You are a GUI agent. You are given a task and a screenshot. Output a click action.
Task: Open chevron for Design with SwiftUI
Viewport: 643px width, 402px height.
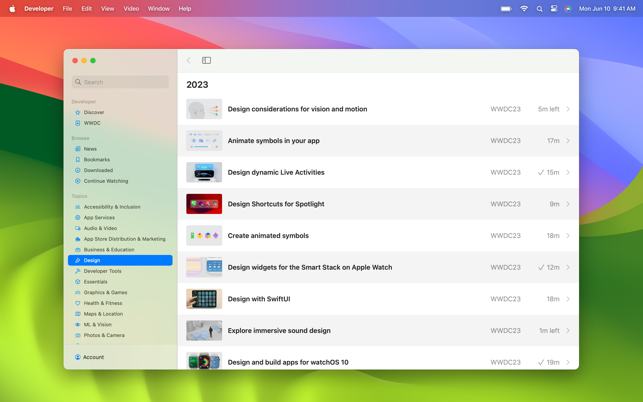(x=568, y=299)
